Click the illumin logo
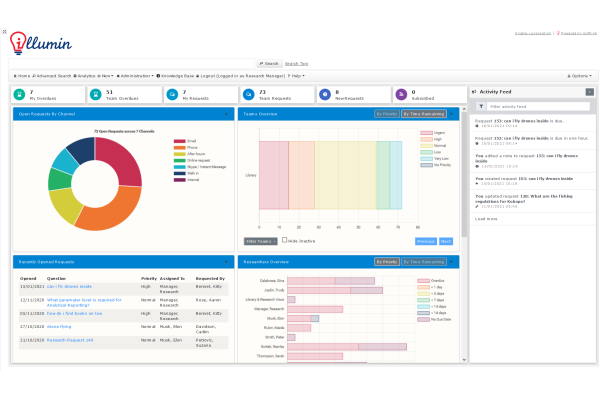 pos(40,44)
